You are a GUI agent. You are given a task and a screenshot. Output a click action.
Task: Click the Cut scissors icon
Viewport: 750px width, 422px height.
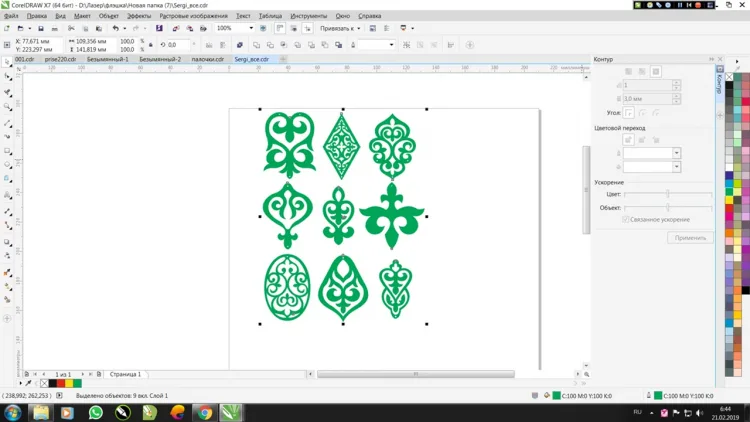tap(71, 29)
